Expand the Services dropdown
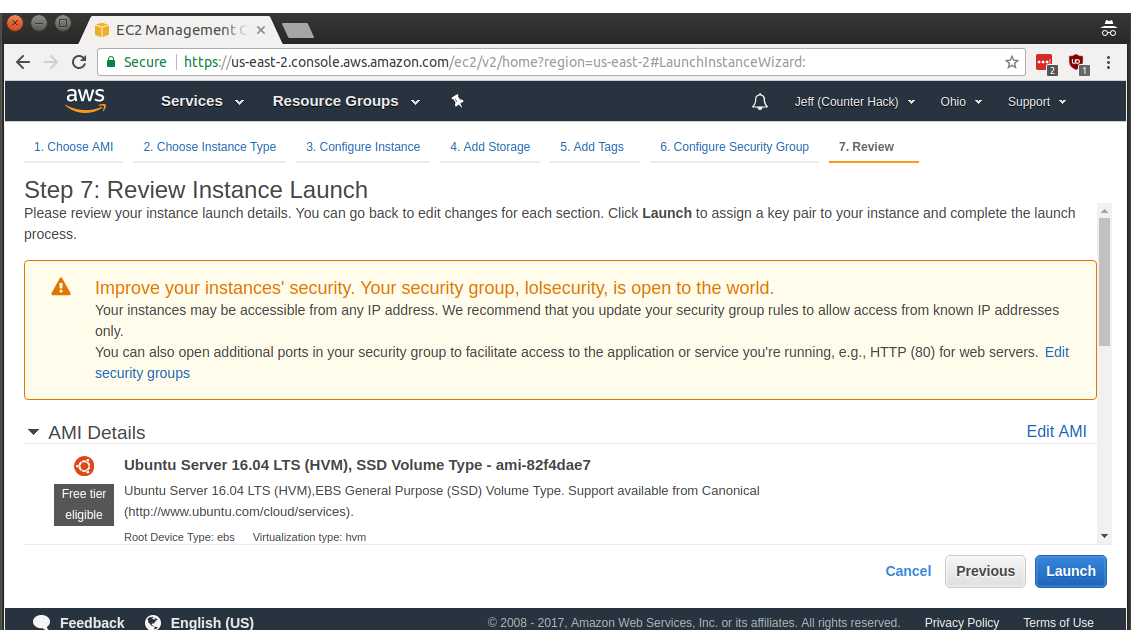 pos(202,101)
